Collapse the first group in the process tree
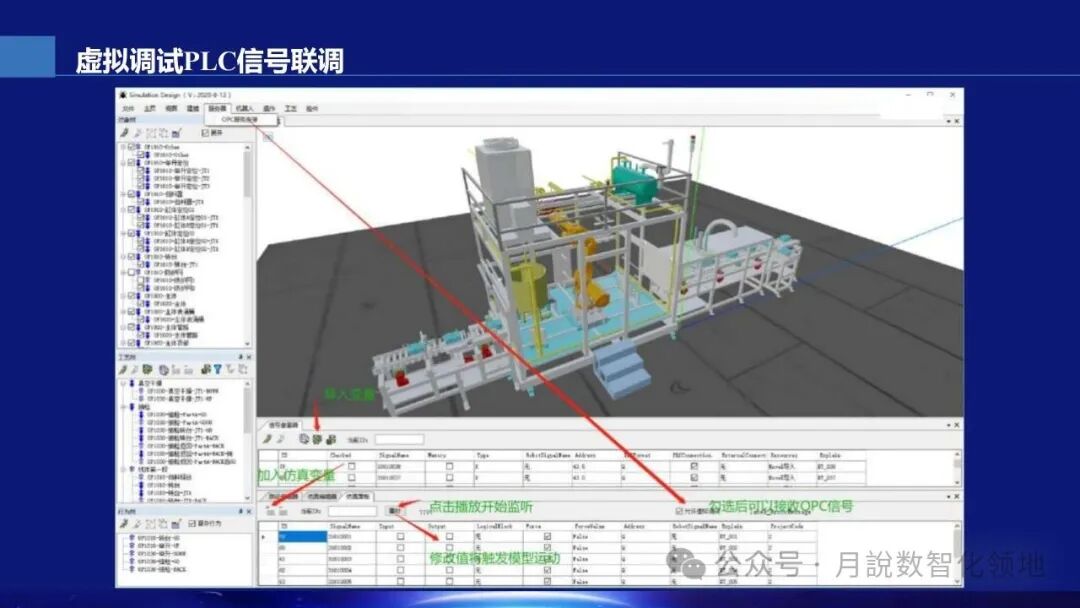Image resolution: width=1080 pixels, height=608 pixels. (123, 383)
